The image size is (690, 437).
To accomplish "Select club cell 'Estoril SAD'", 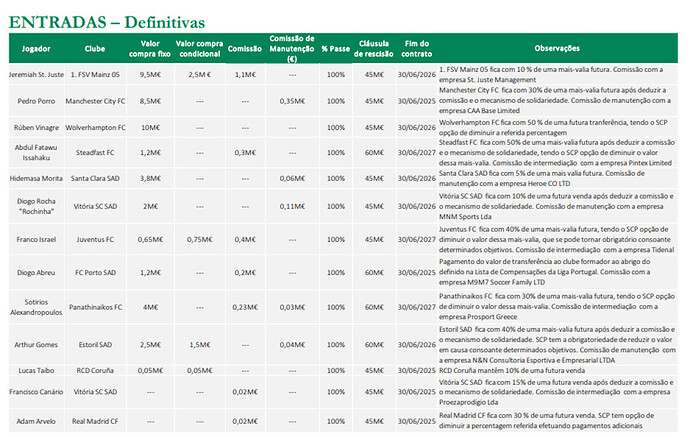I will (95, 345).
